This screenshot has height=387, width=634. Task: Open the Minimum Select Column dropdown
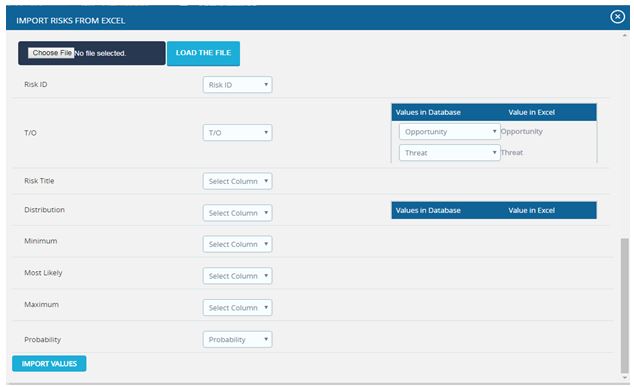237,244
